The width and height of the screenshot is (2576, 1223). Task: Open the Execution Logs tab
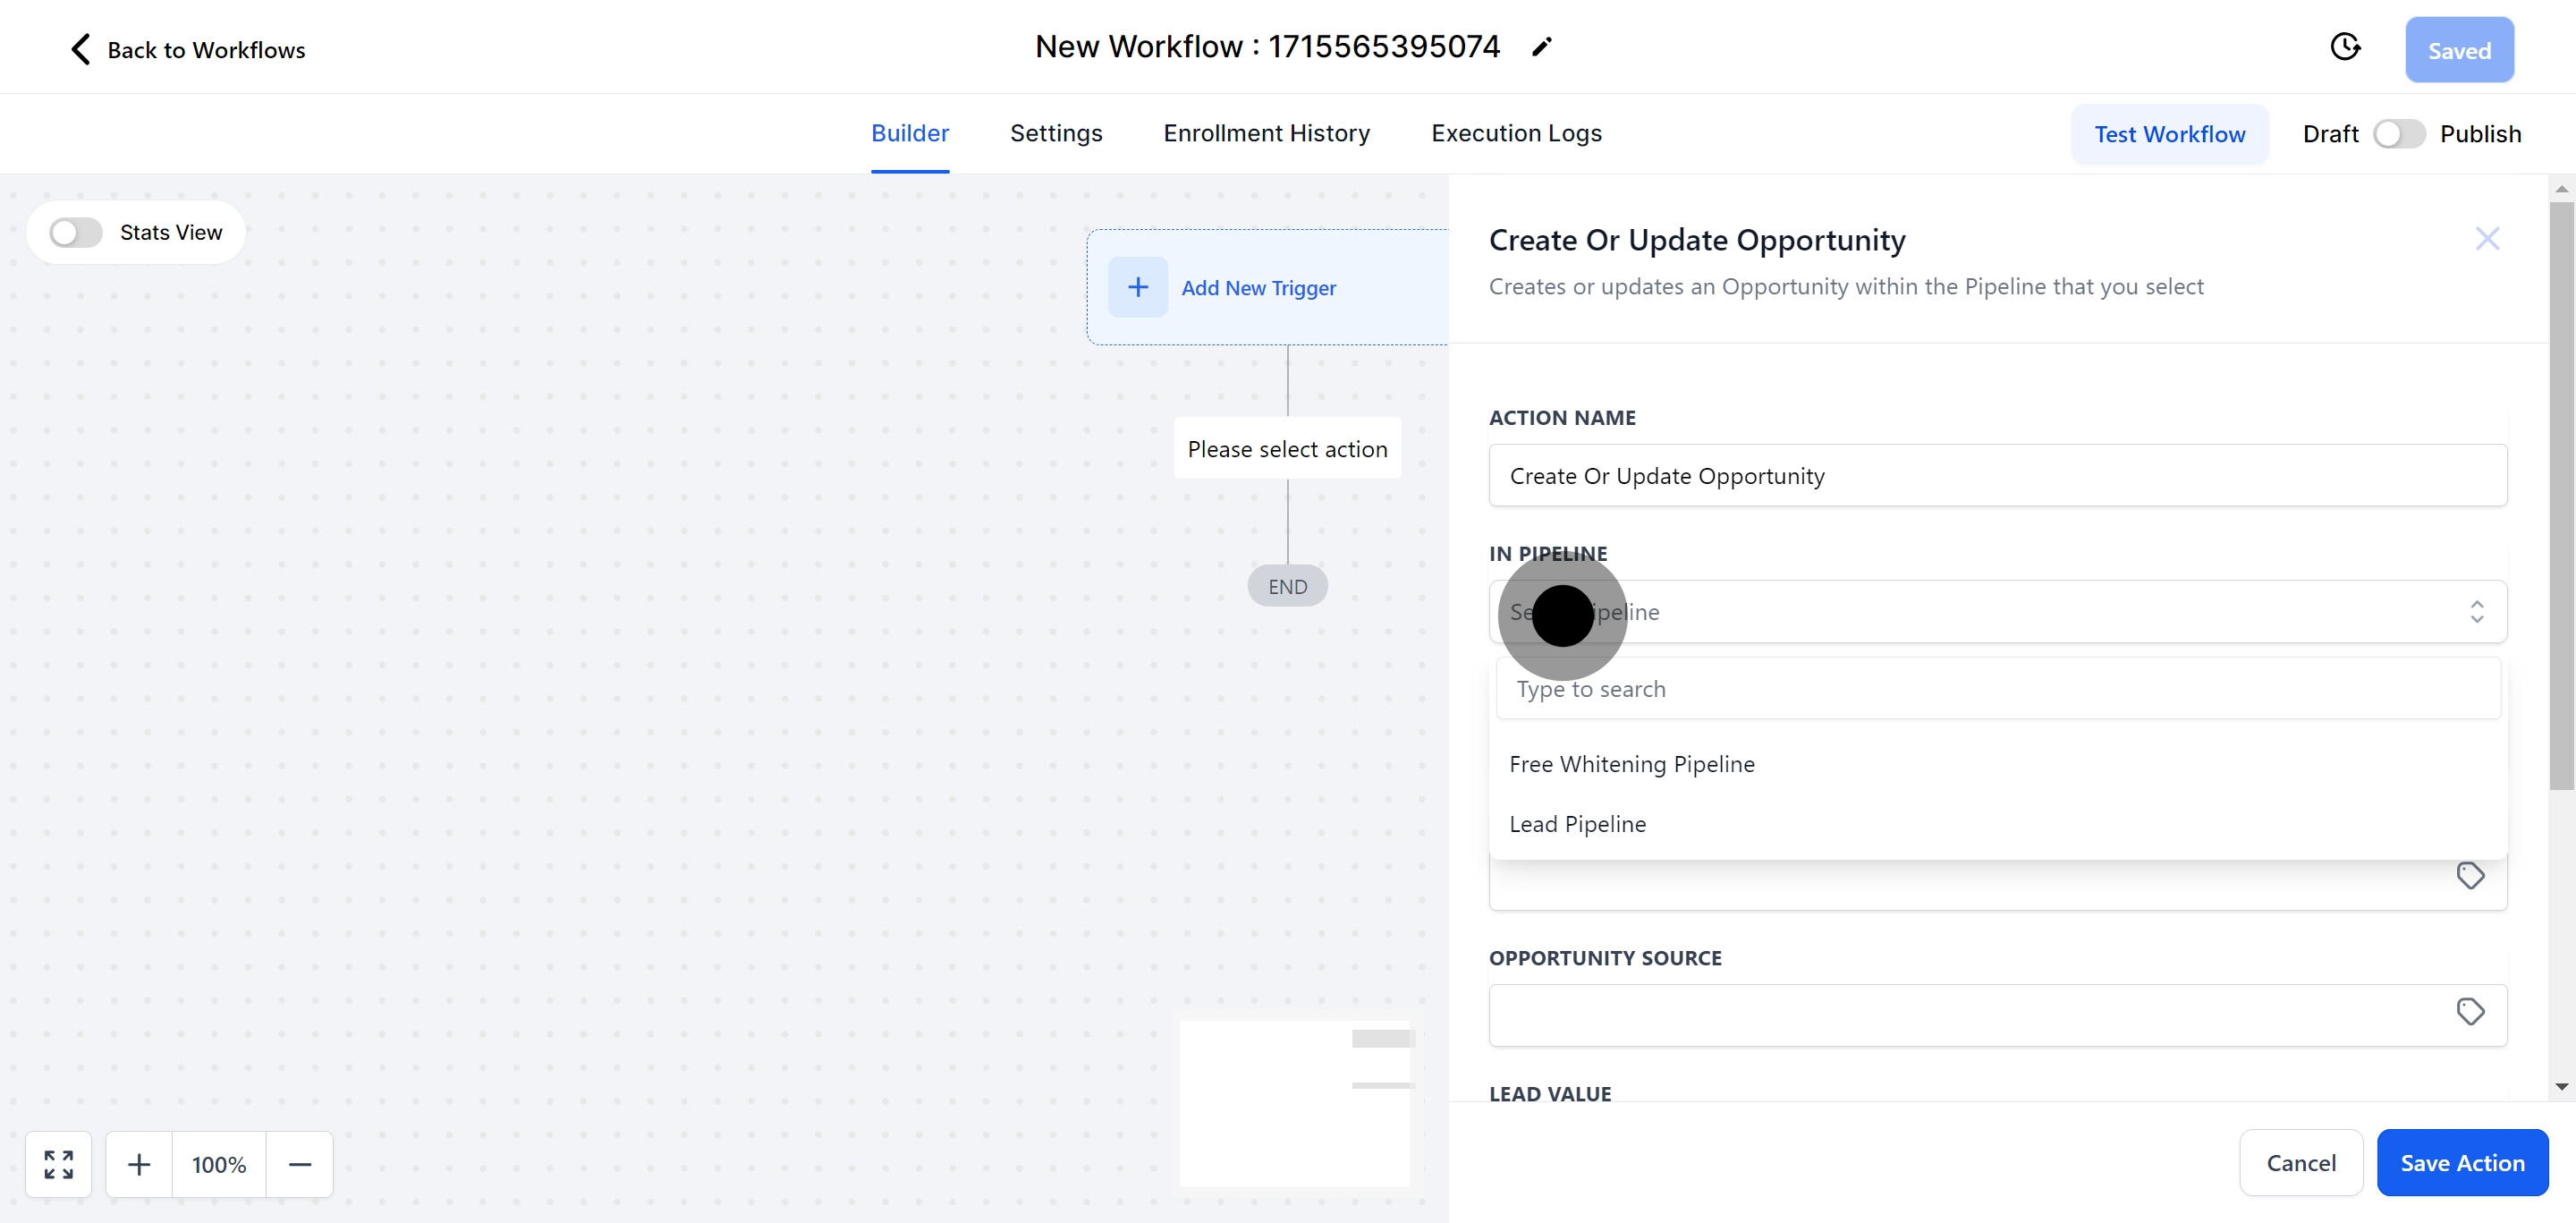1516,133
